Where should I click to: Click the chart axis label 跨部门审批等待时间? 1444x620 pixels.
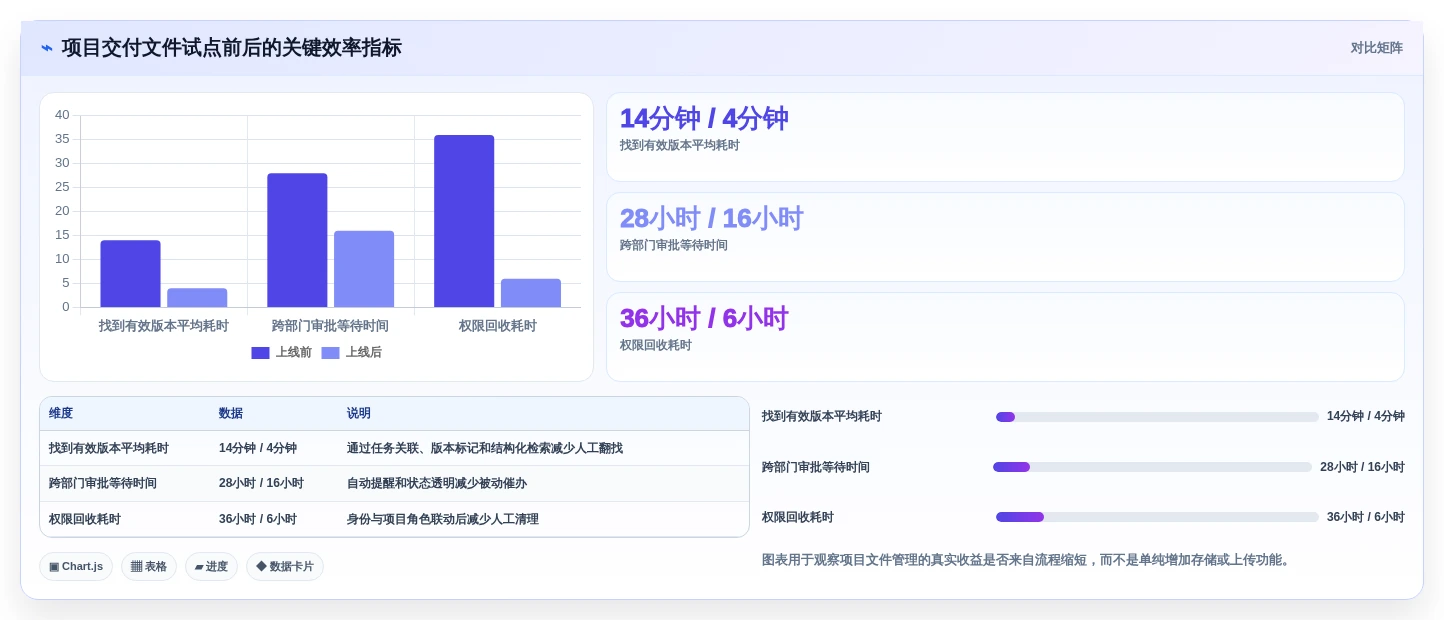point(330,326)
